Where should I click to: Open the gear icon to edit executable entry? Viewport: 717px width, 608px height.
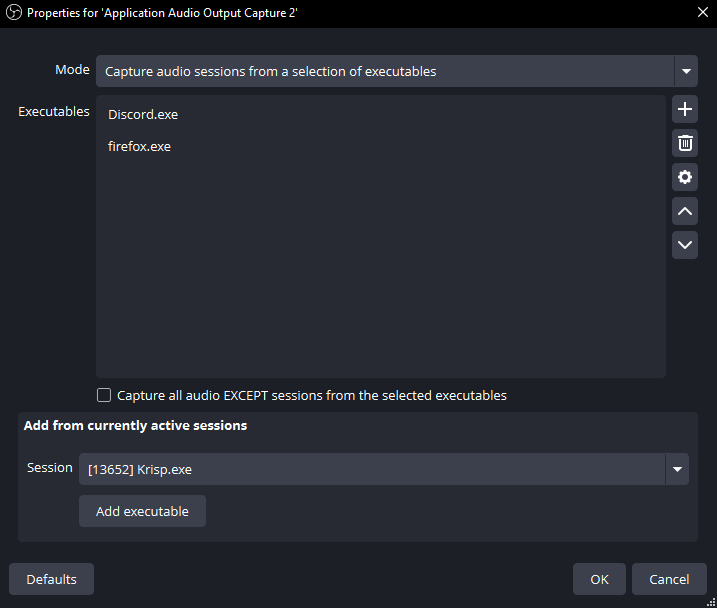(x=685, y=177)
